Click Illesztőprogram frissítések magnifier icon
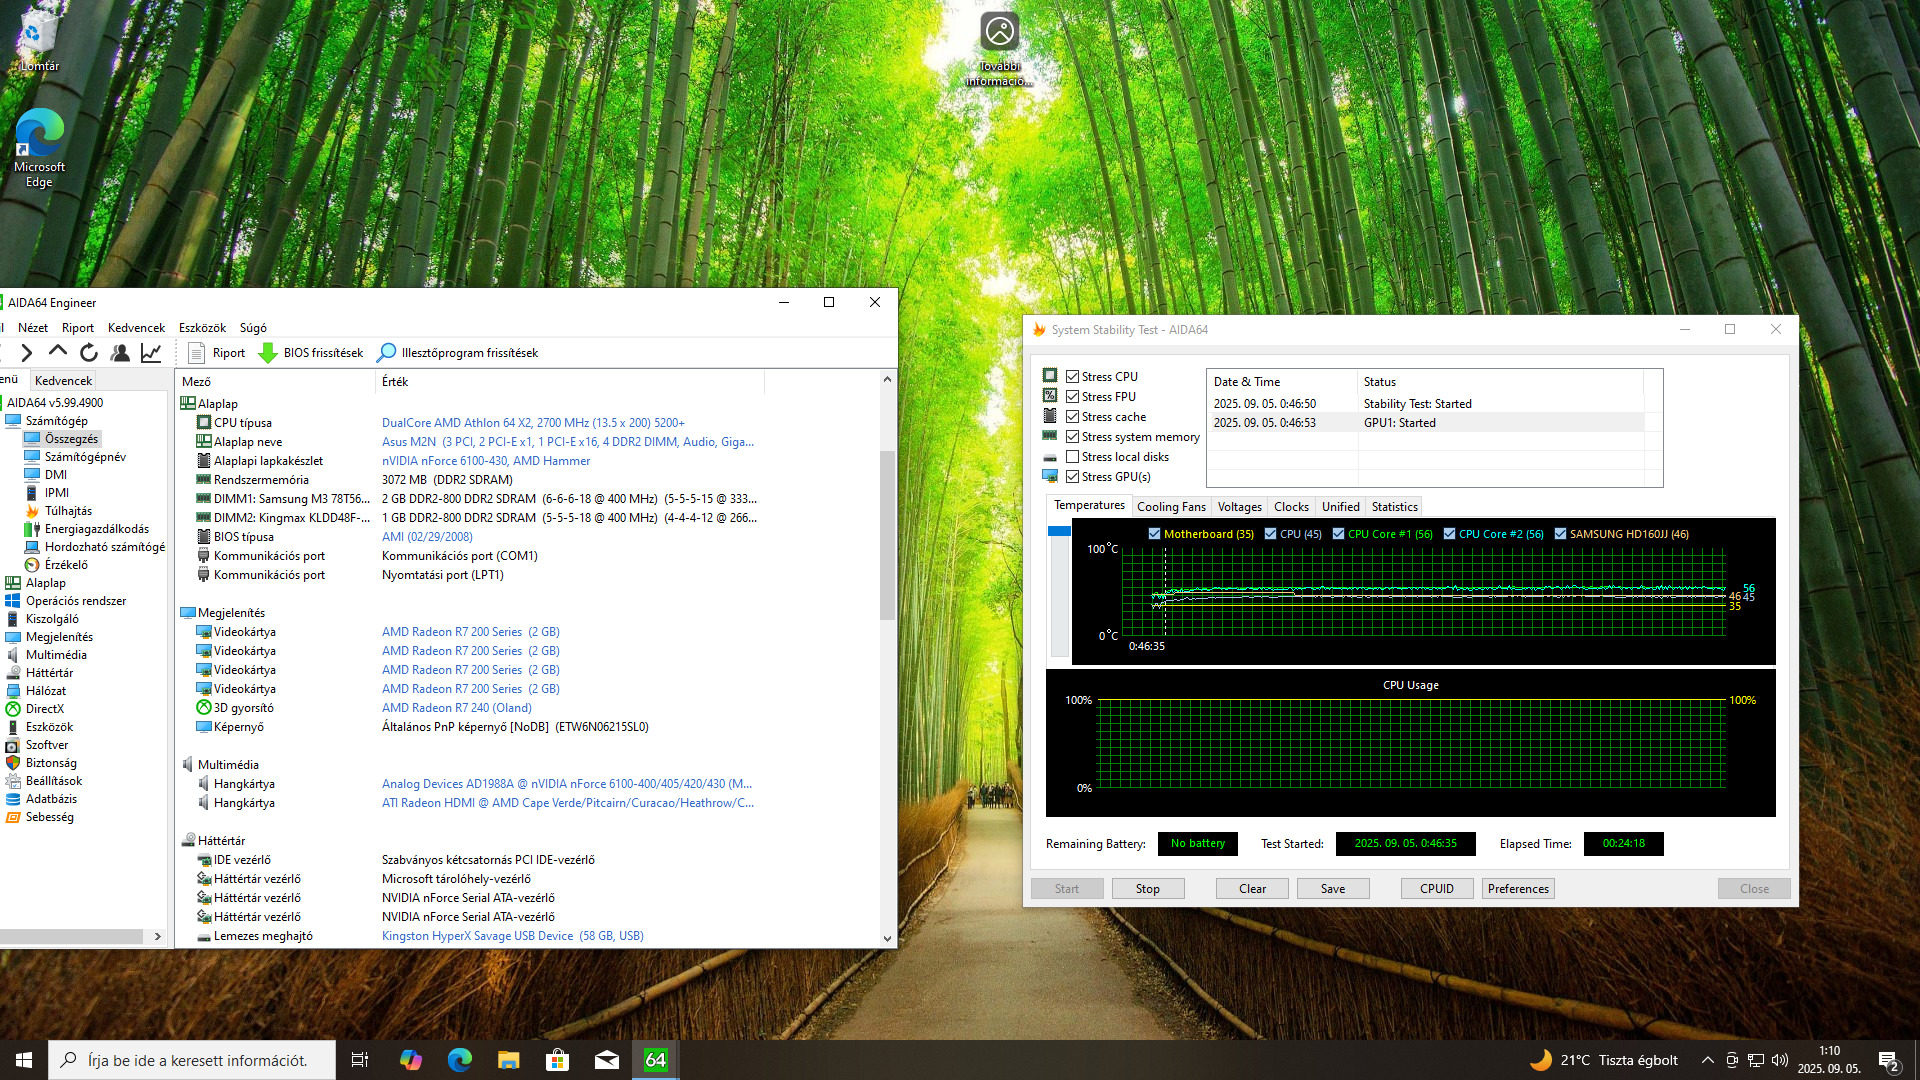The image size is (1920, 1080). tap(386, 353)
